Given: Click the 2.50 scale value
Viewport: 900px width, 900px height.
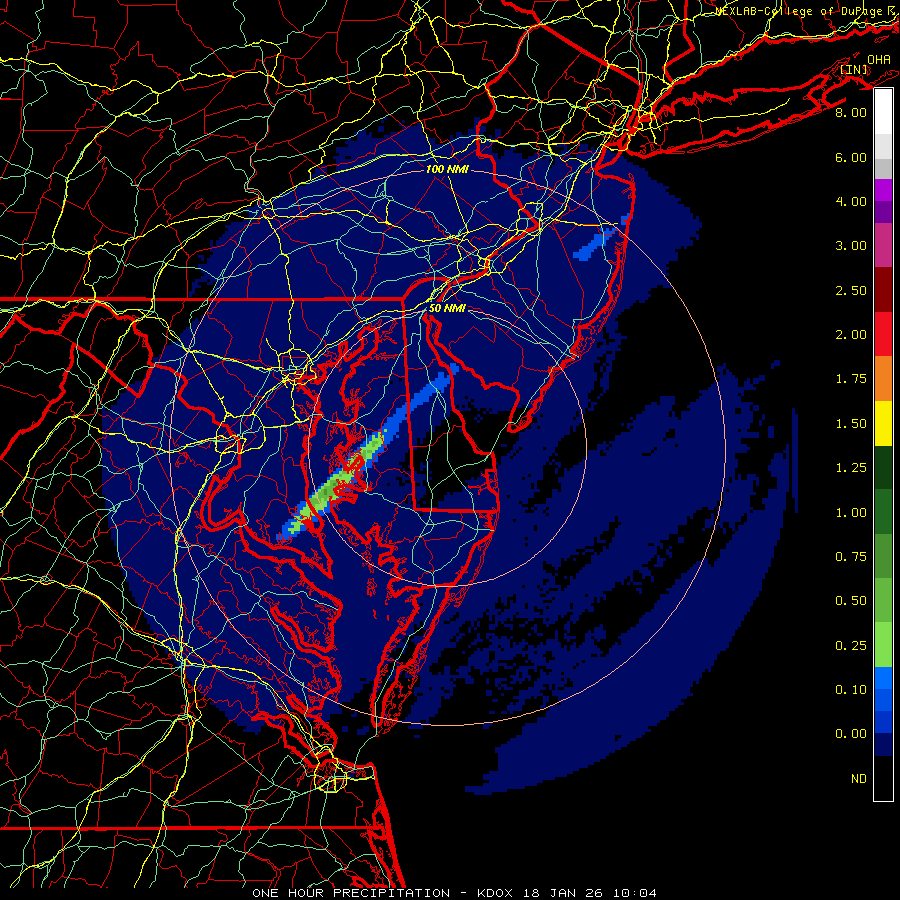Looking at the screenshot, I should pyautogui.click(x=851, y=290).
